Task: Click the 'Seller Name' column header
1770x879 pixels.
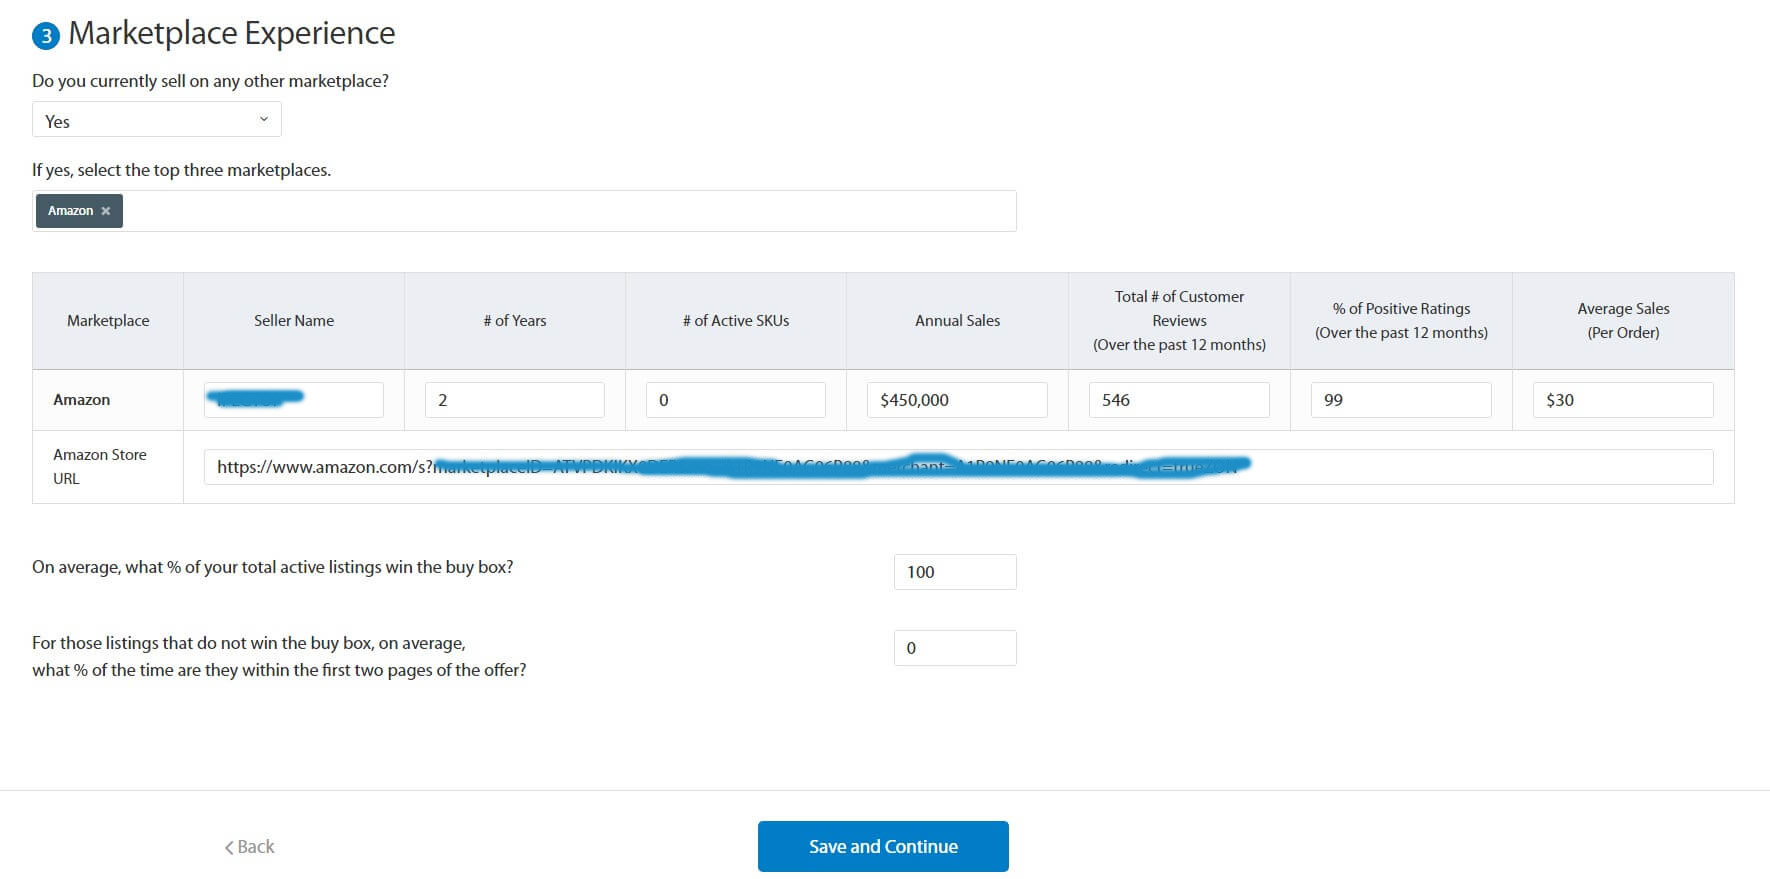Action: point(294,321)
